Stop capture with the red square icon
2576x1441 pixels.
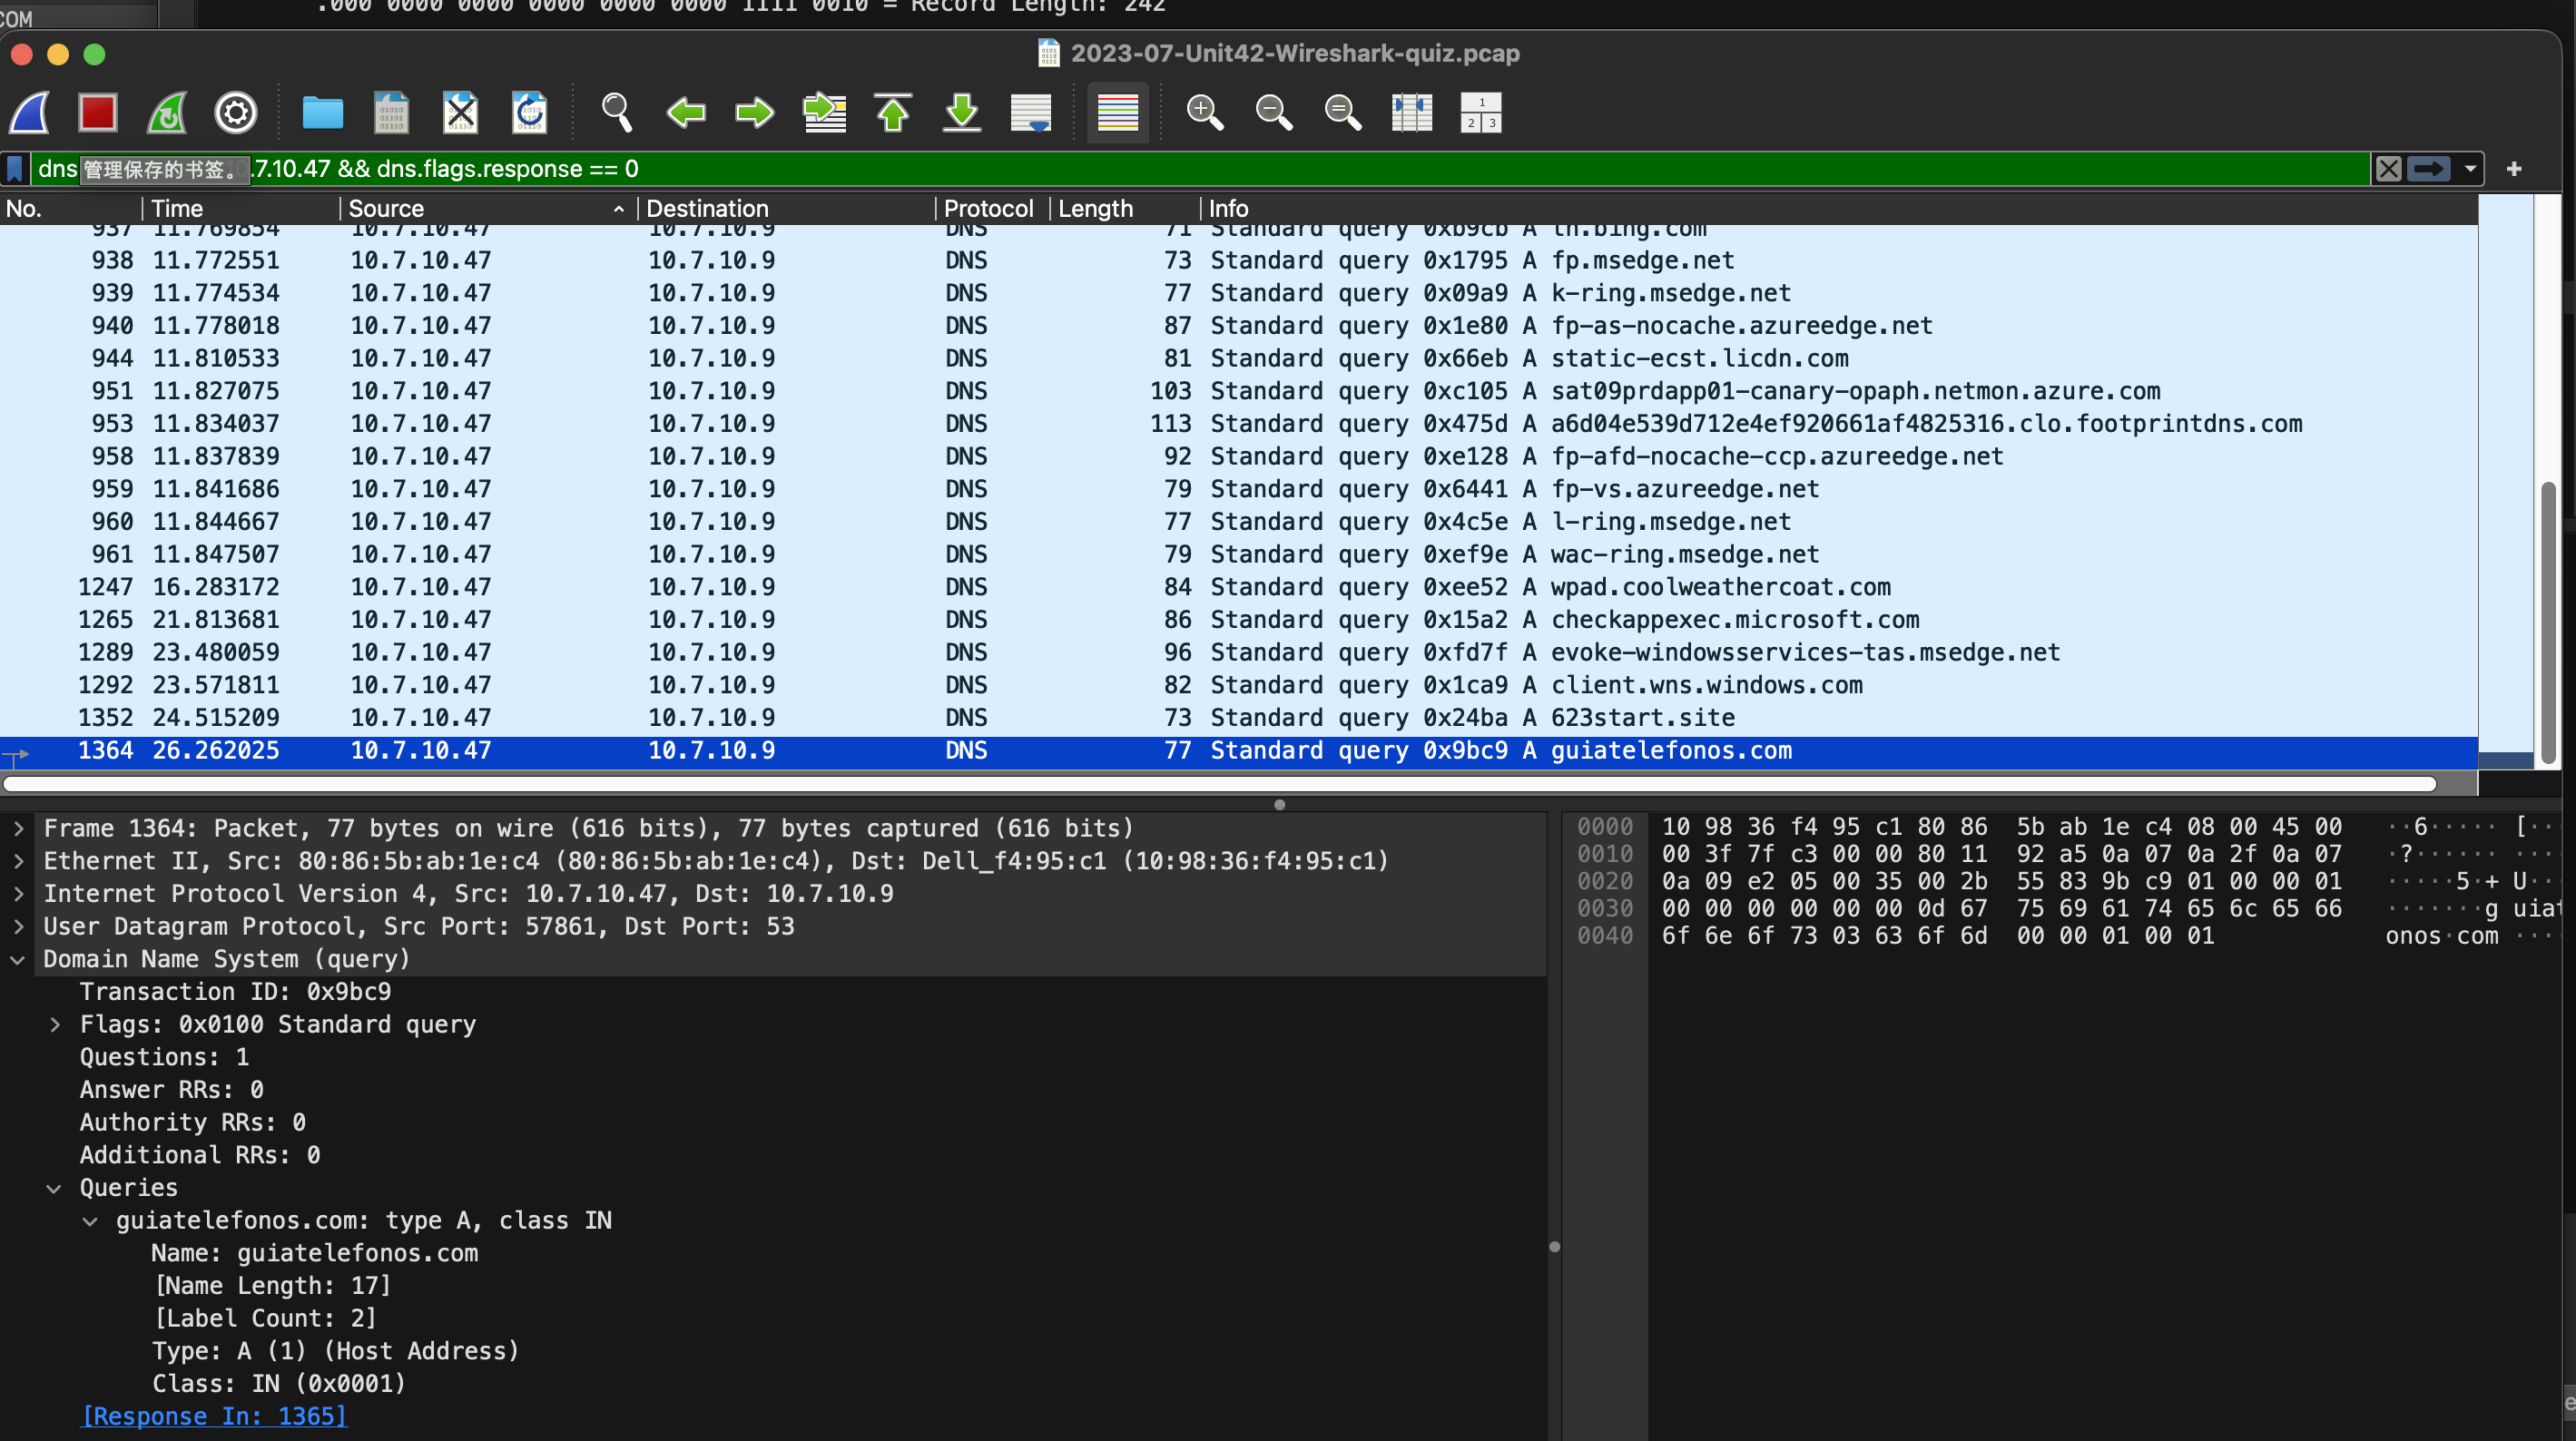(x=98, y=113)
